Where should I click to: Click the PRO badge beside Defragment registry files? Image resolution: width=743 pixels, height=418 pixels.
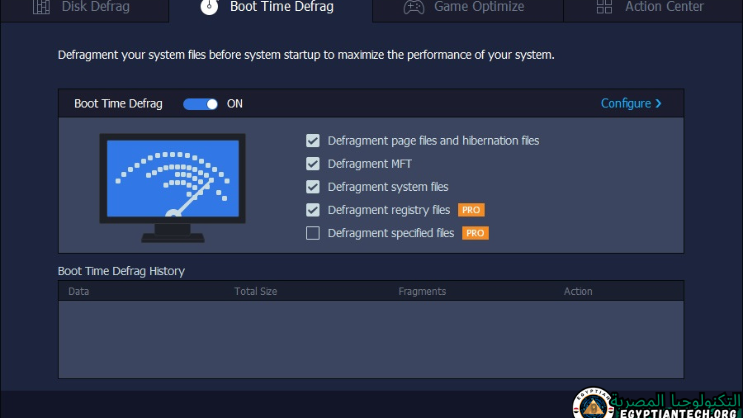(471, 210)
